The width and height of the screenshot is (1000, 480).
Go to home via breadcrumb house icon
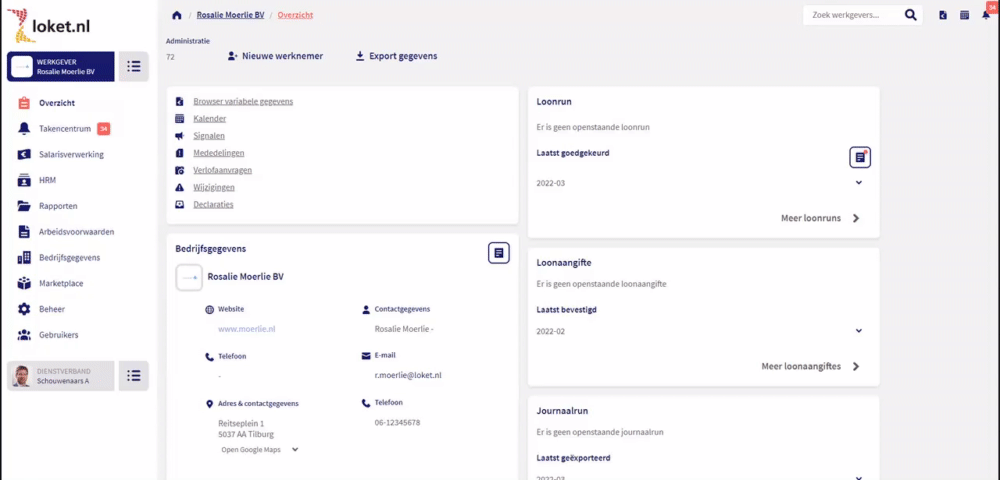click(x=177, y=15)
